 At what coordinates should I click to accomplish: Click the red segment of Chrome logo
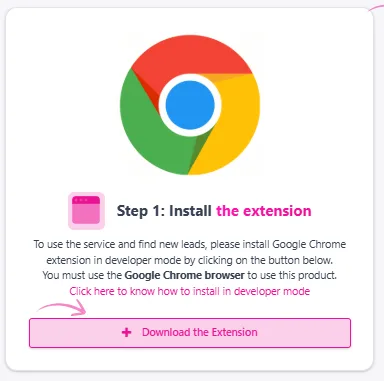click(187, 57)
